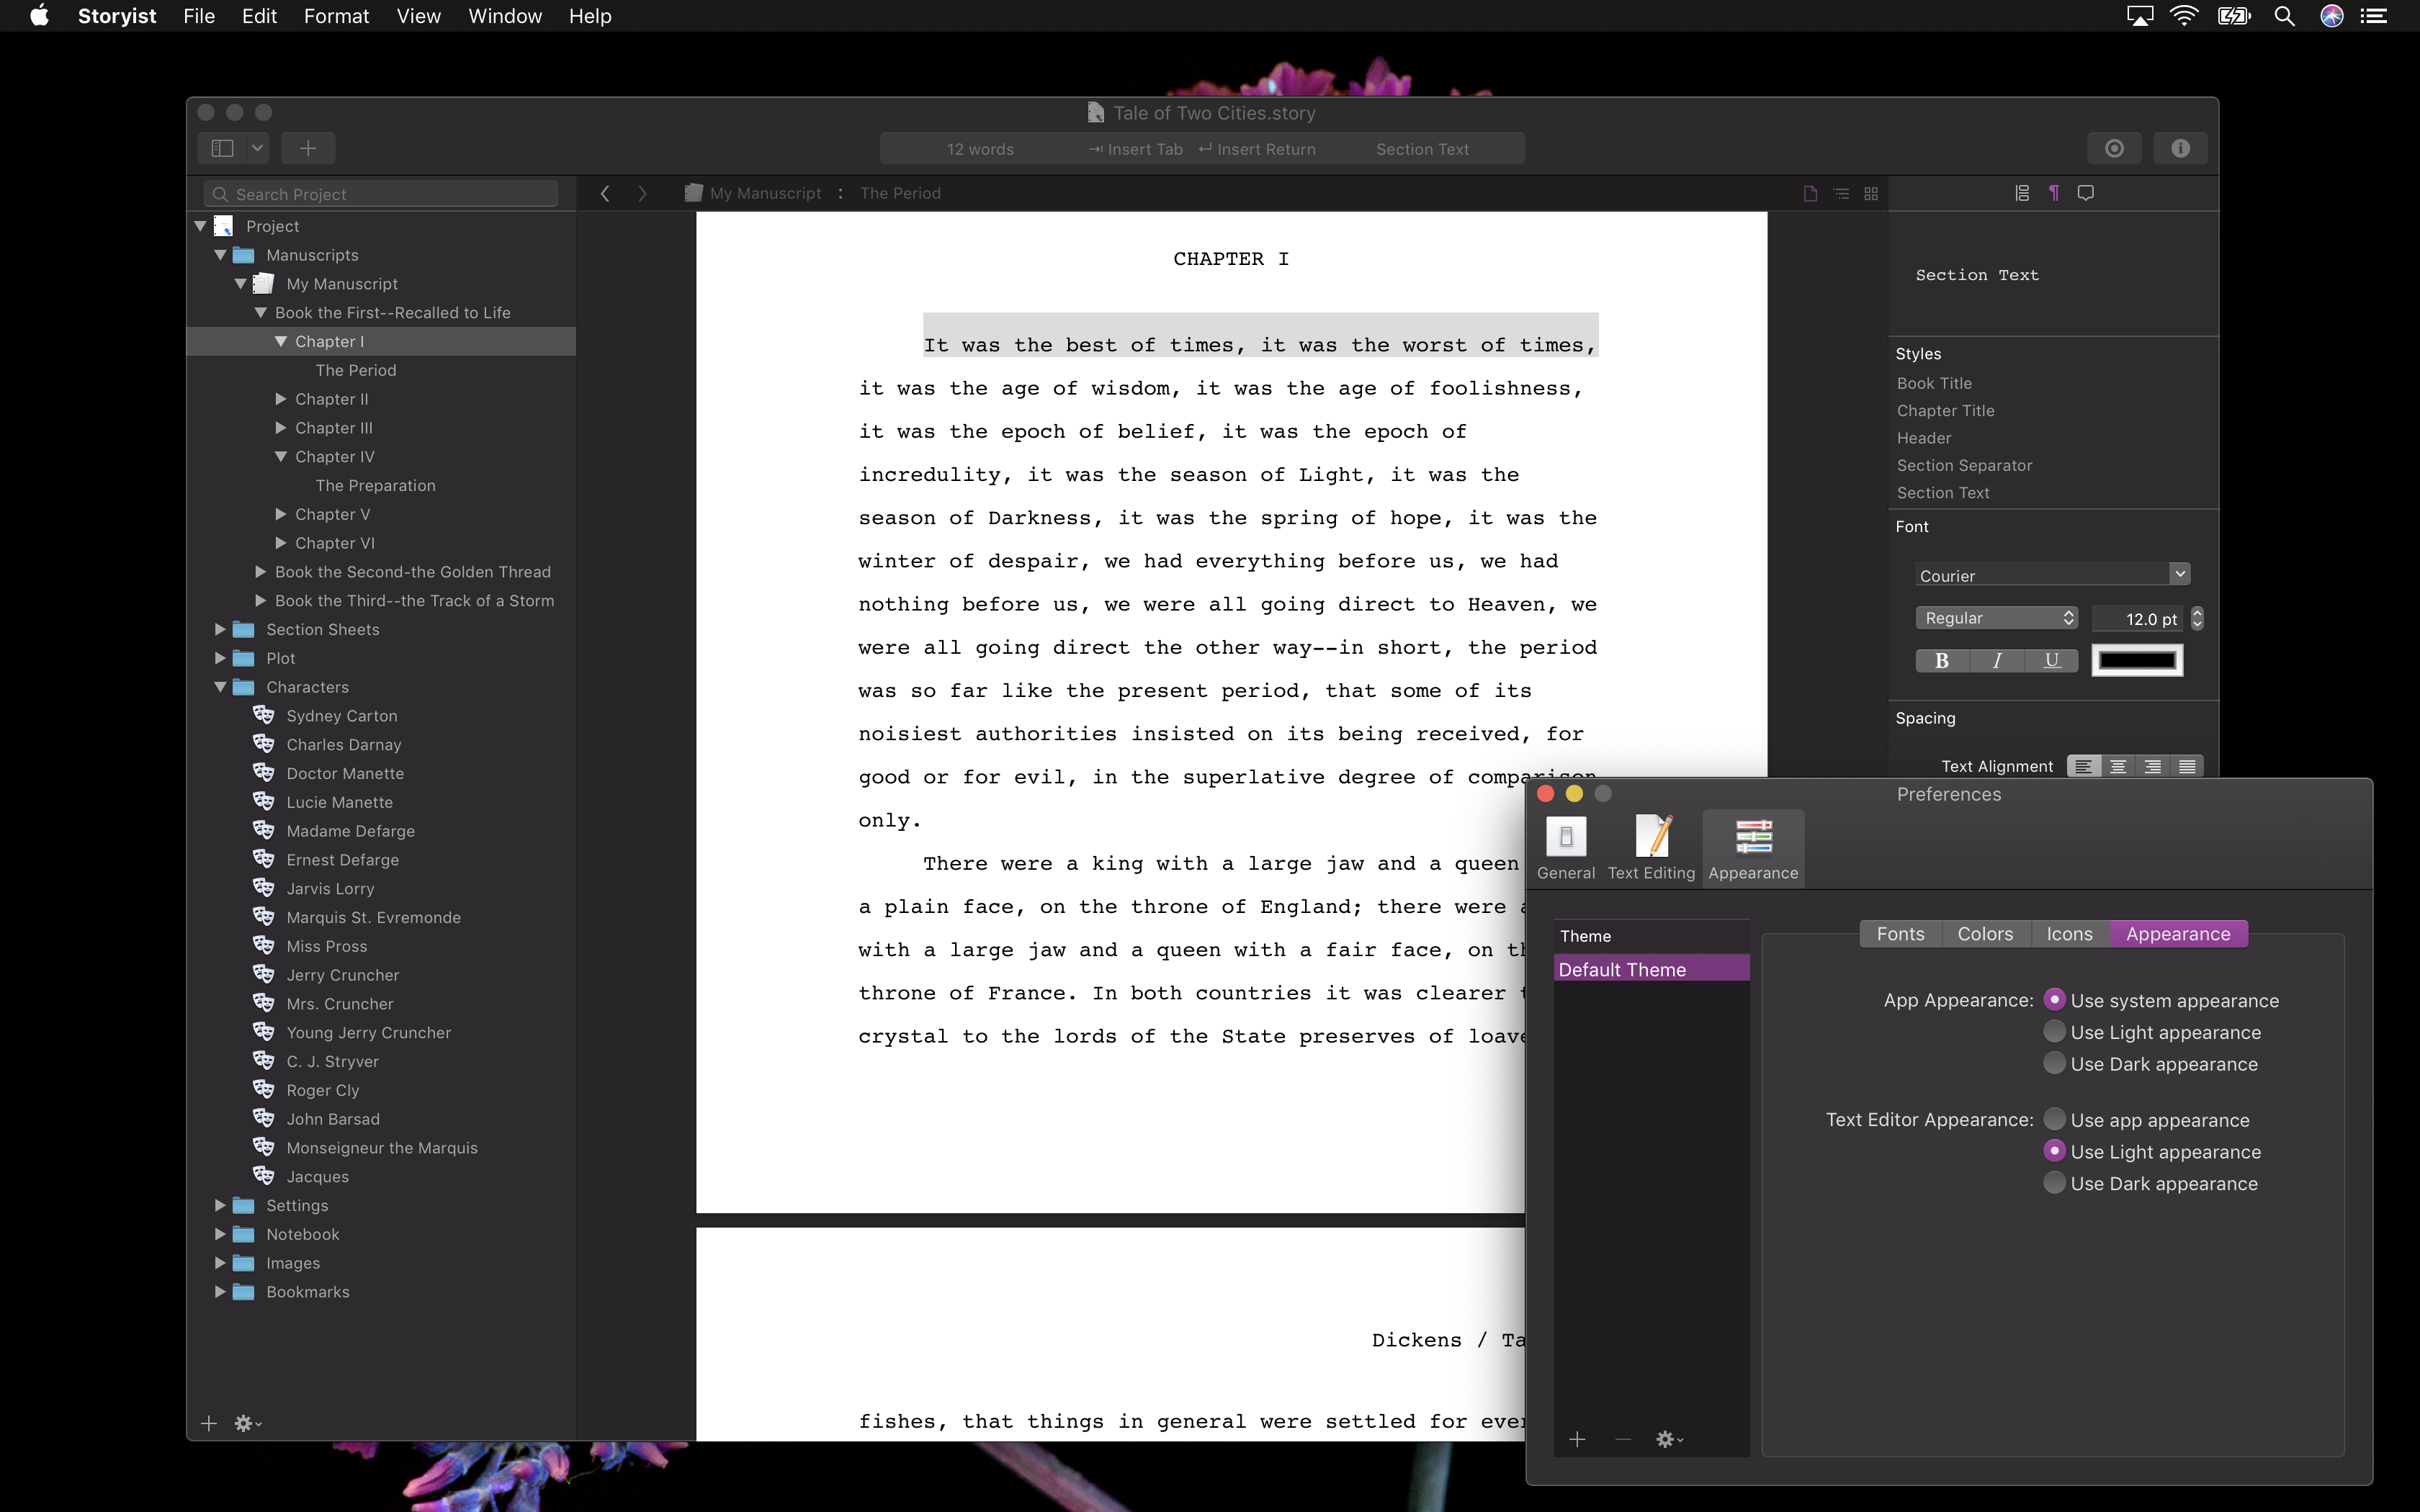Select Text Editor Use Dark appearance
This screenshot has height=1512, width=2420.
click(2054, 1183)
